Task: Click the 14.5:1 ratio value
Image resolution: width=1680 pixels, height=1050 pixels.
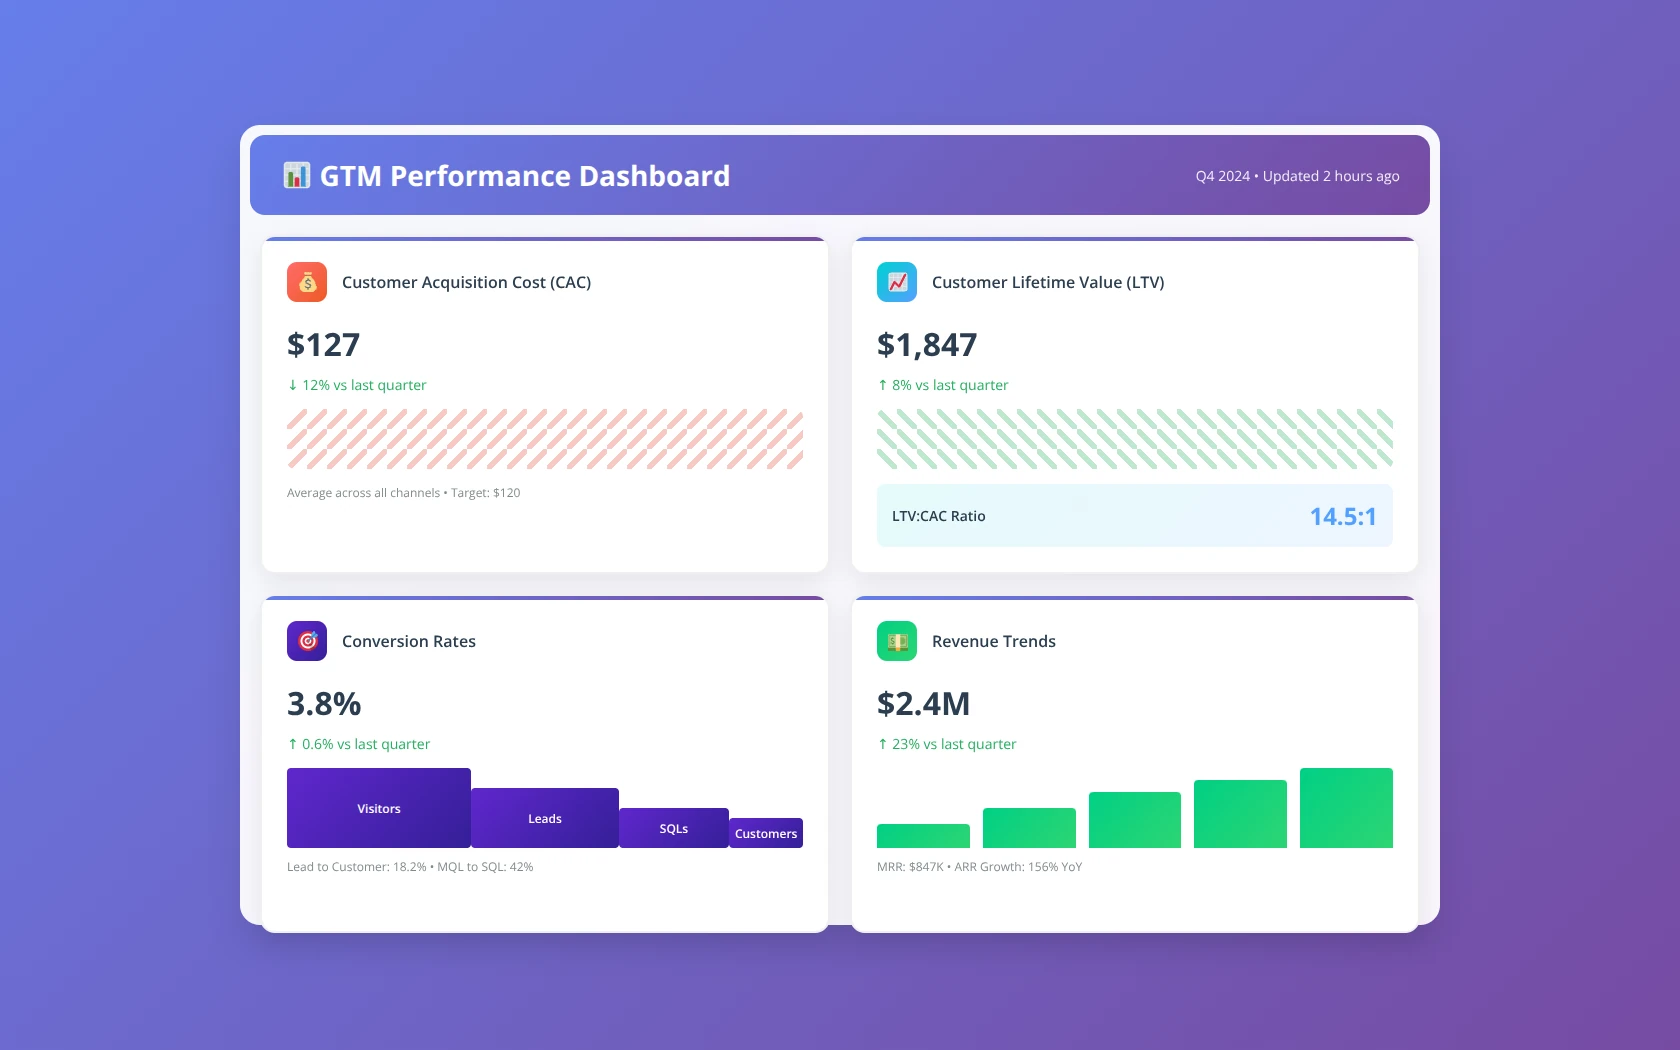Action: [1343, 516]
